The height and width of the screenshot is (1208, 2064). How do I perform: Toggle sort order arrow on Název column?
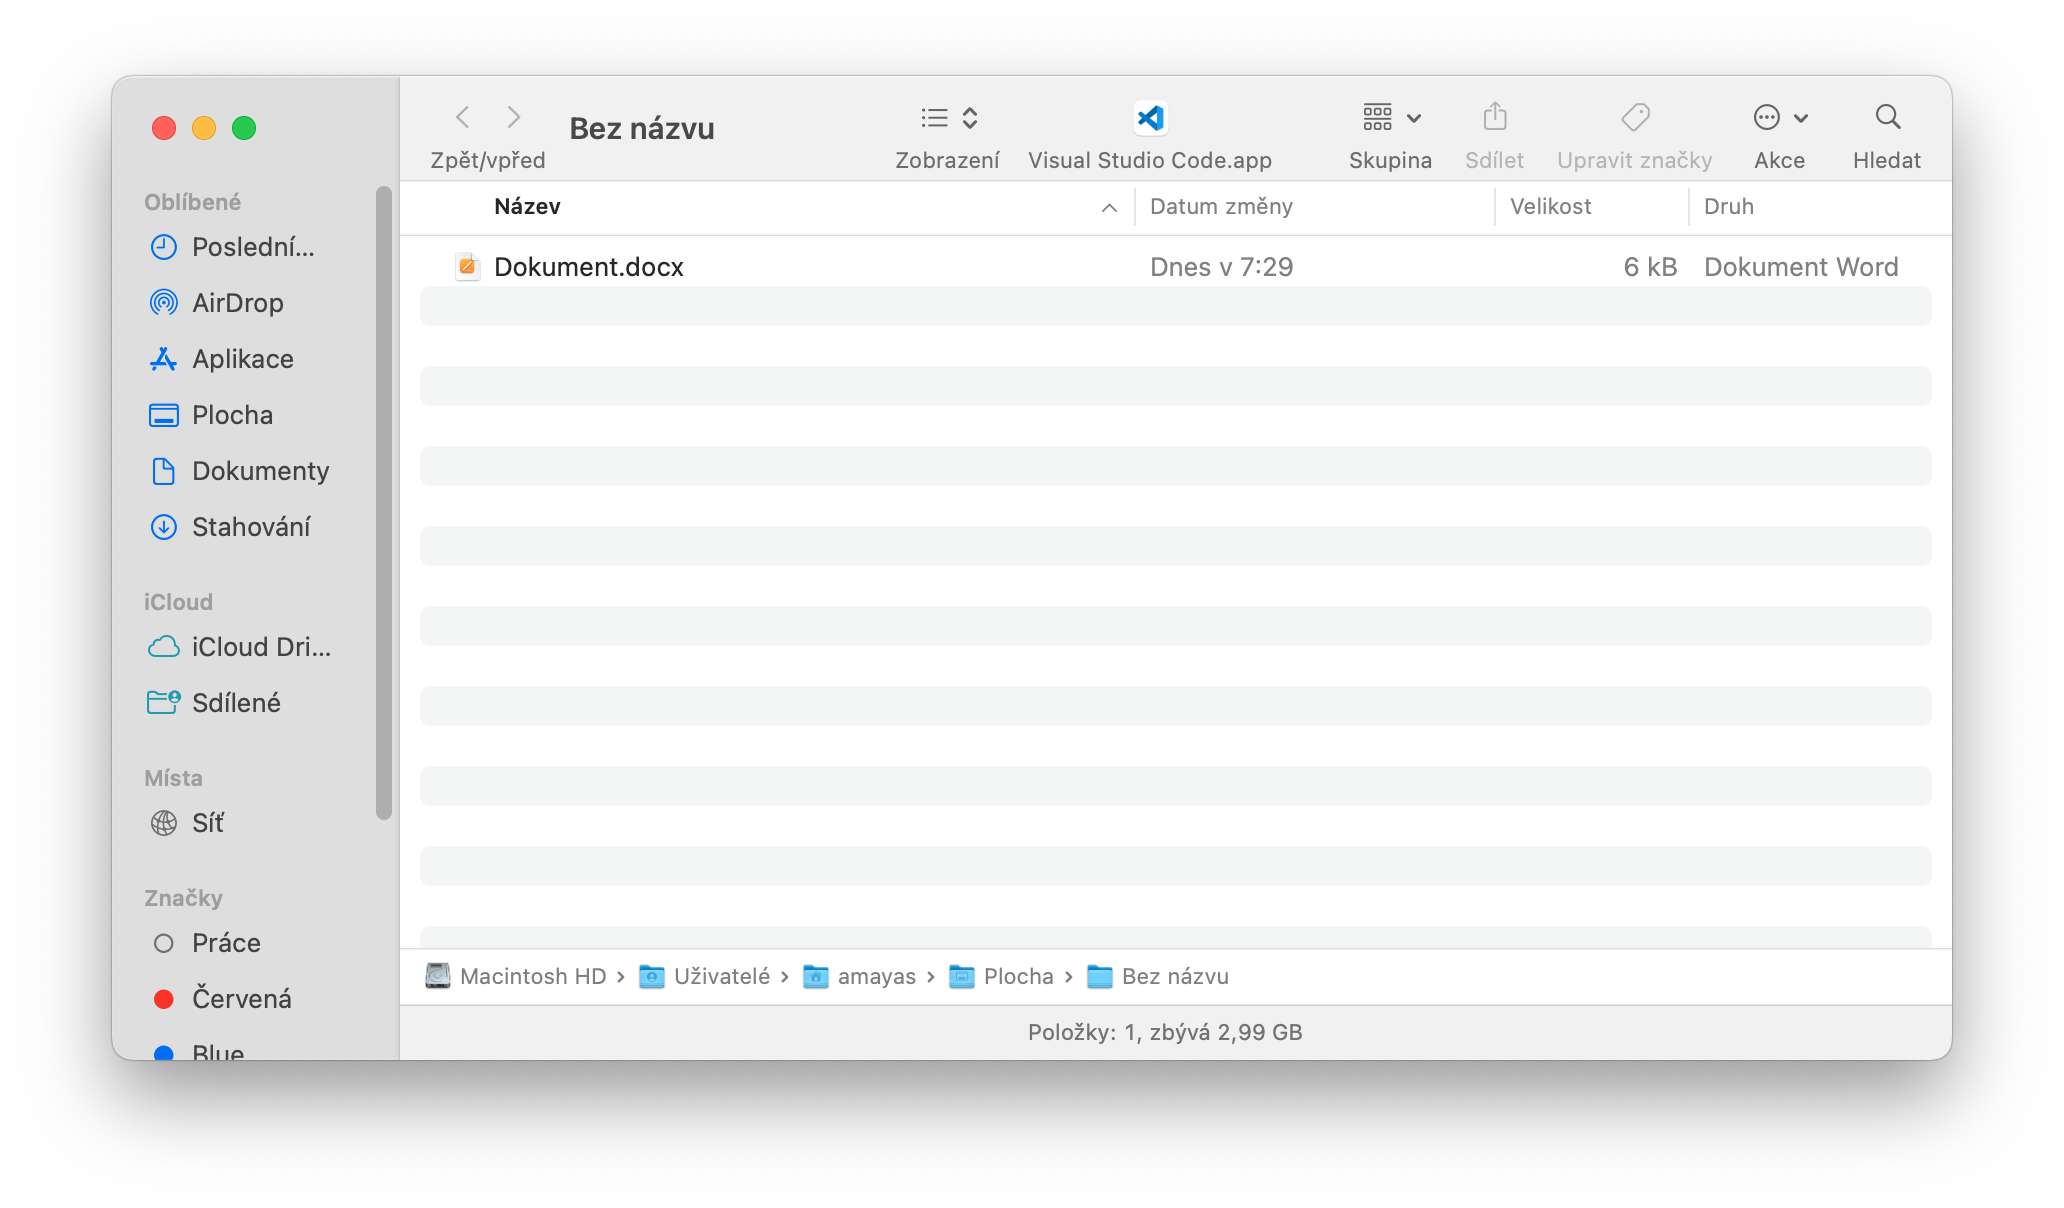[x=1109, y=207]
